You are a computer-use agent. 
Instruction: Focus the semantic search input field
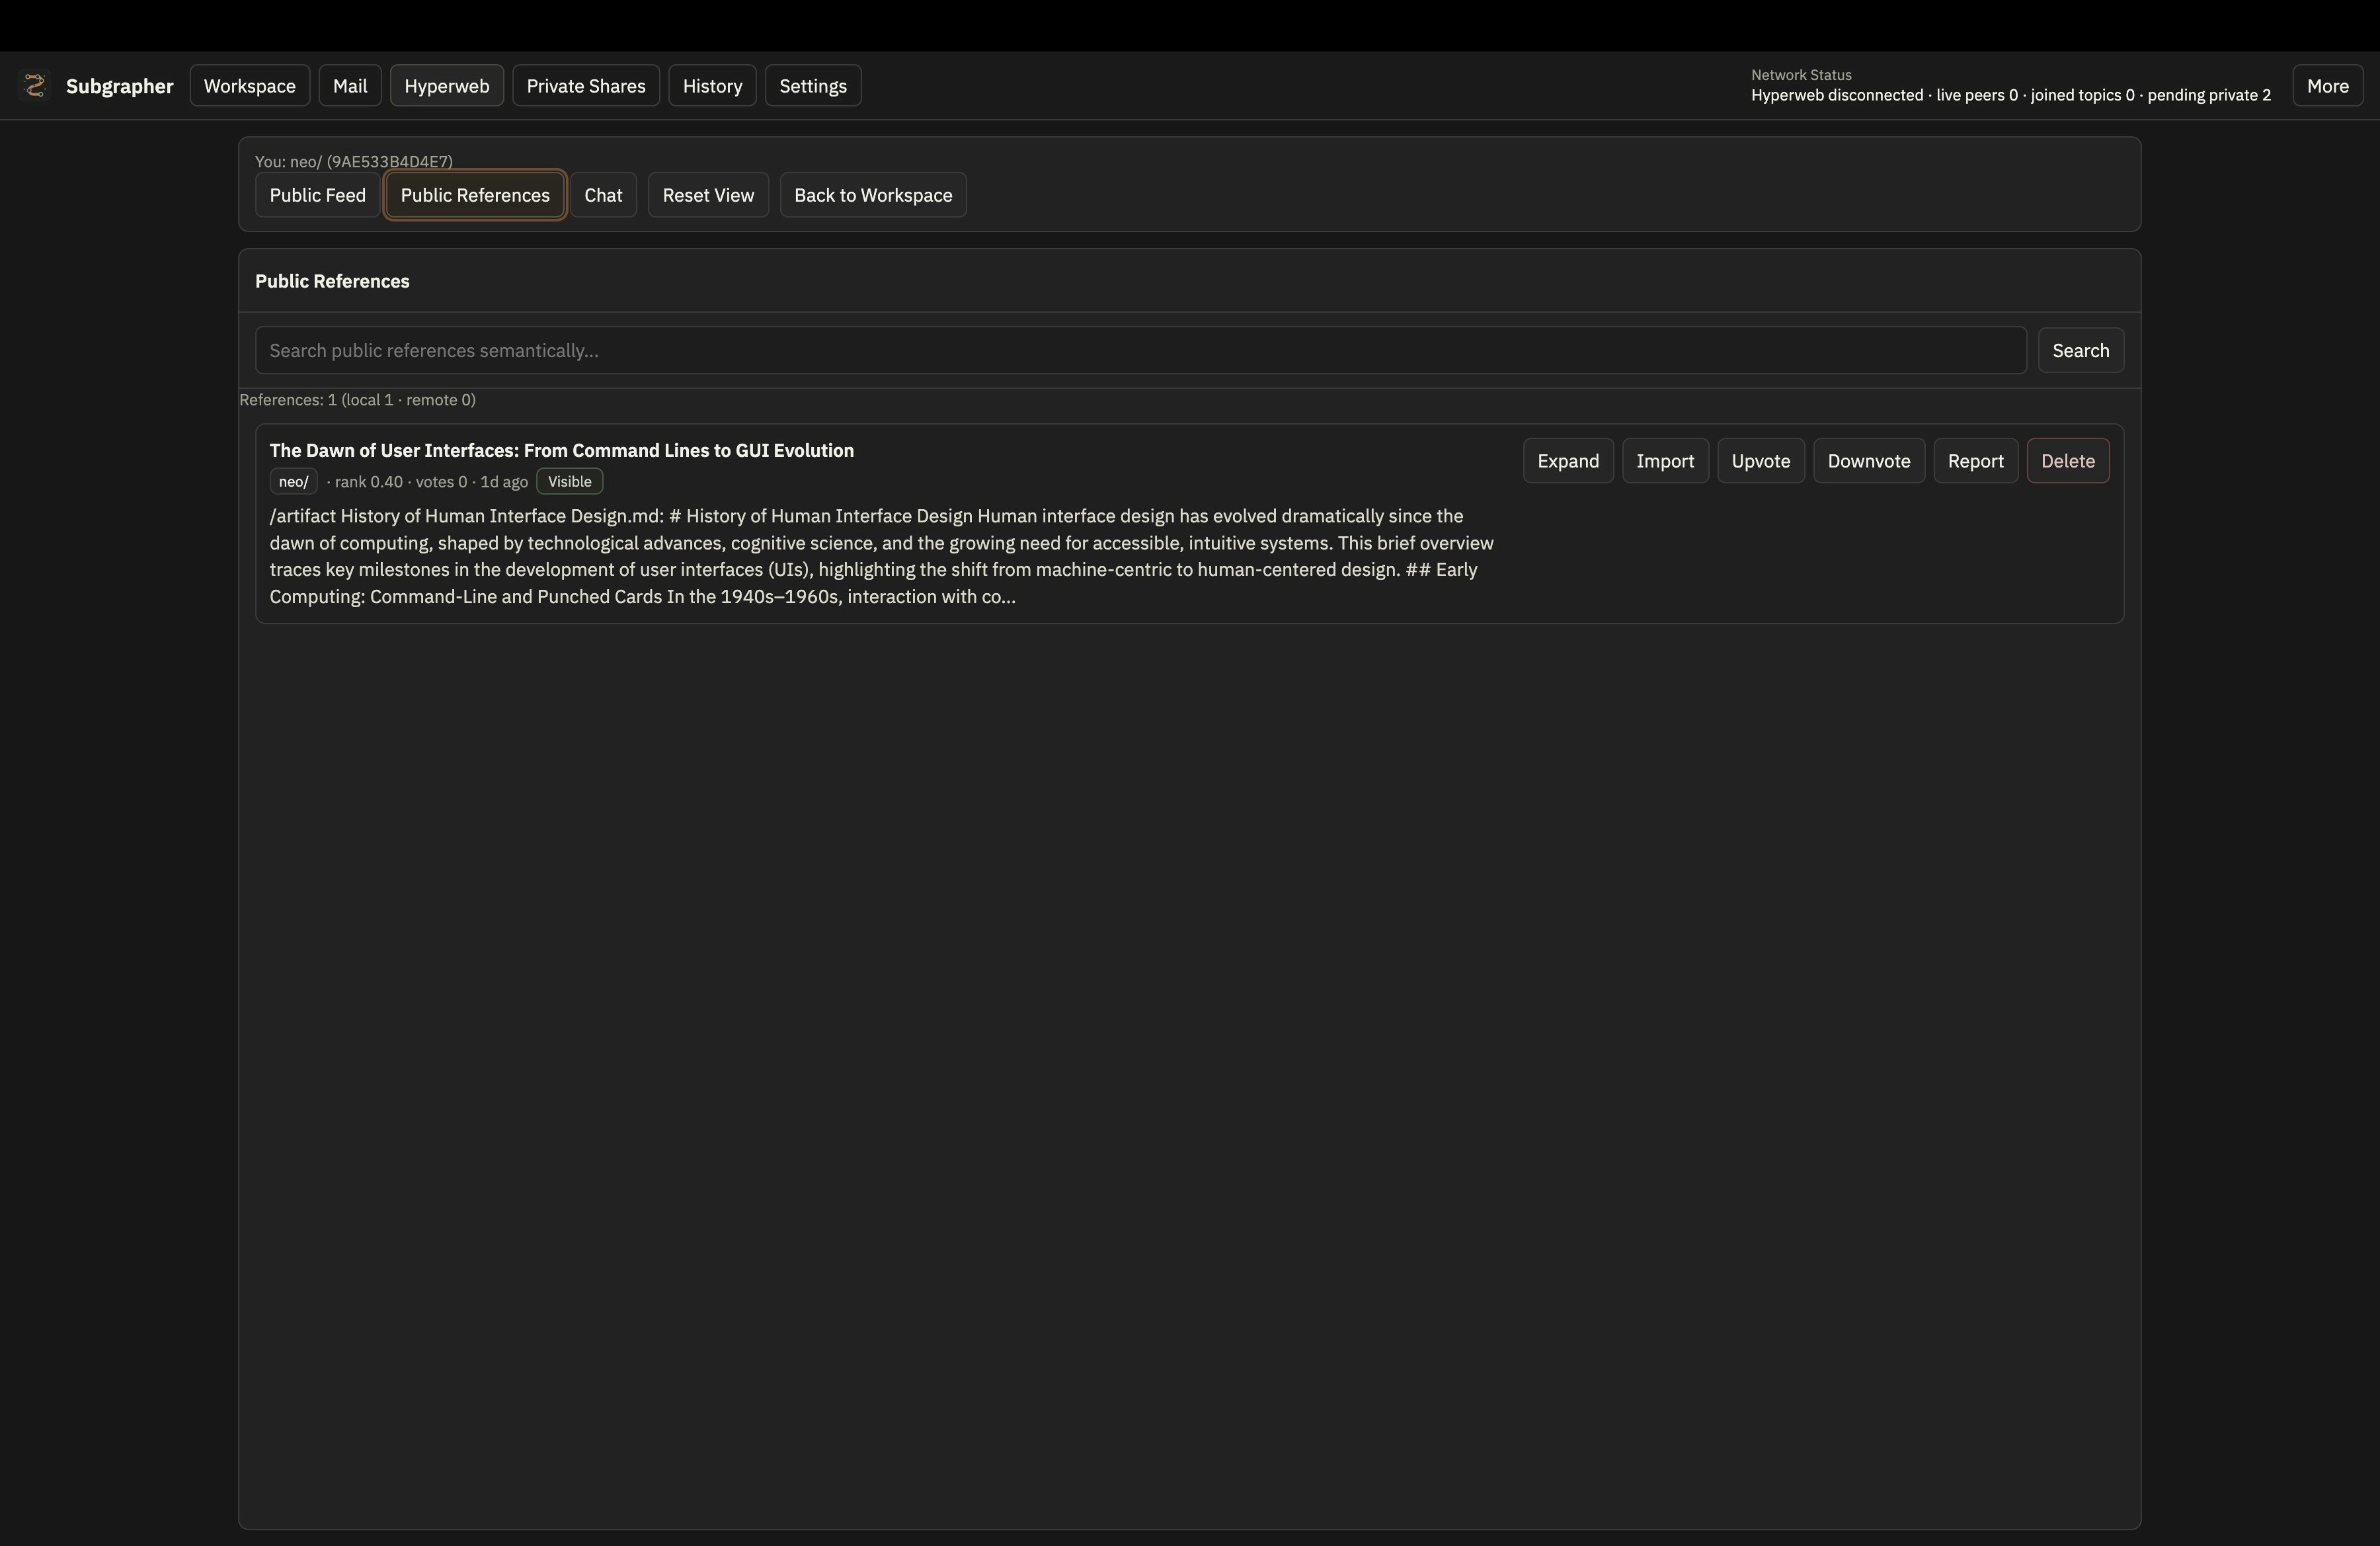[1140, 350]
